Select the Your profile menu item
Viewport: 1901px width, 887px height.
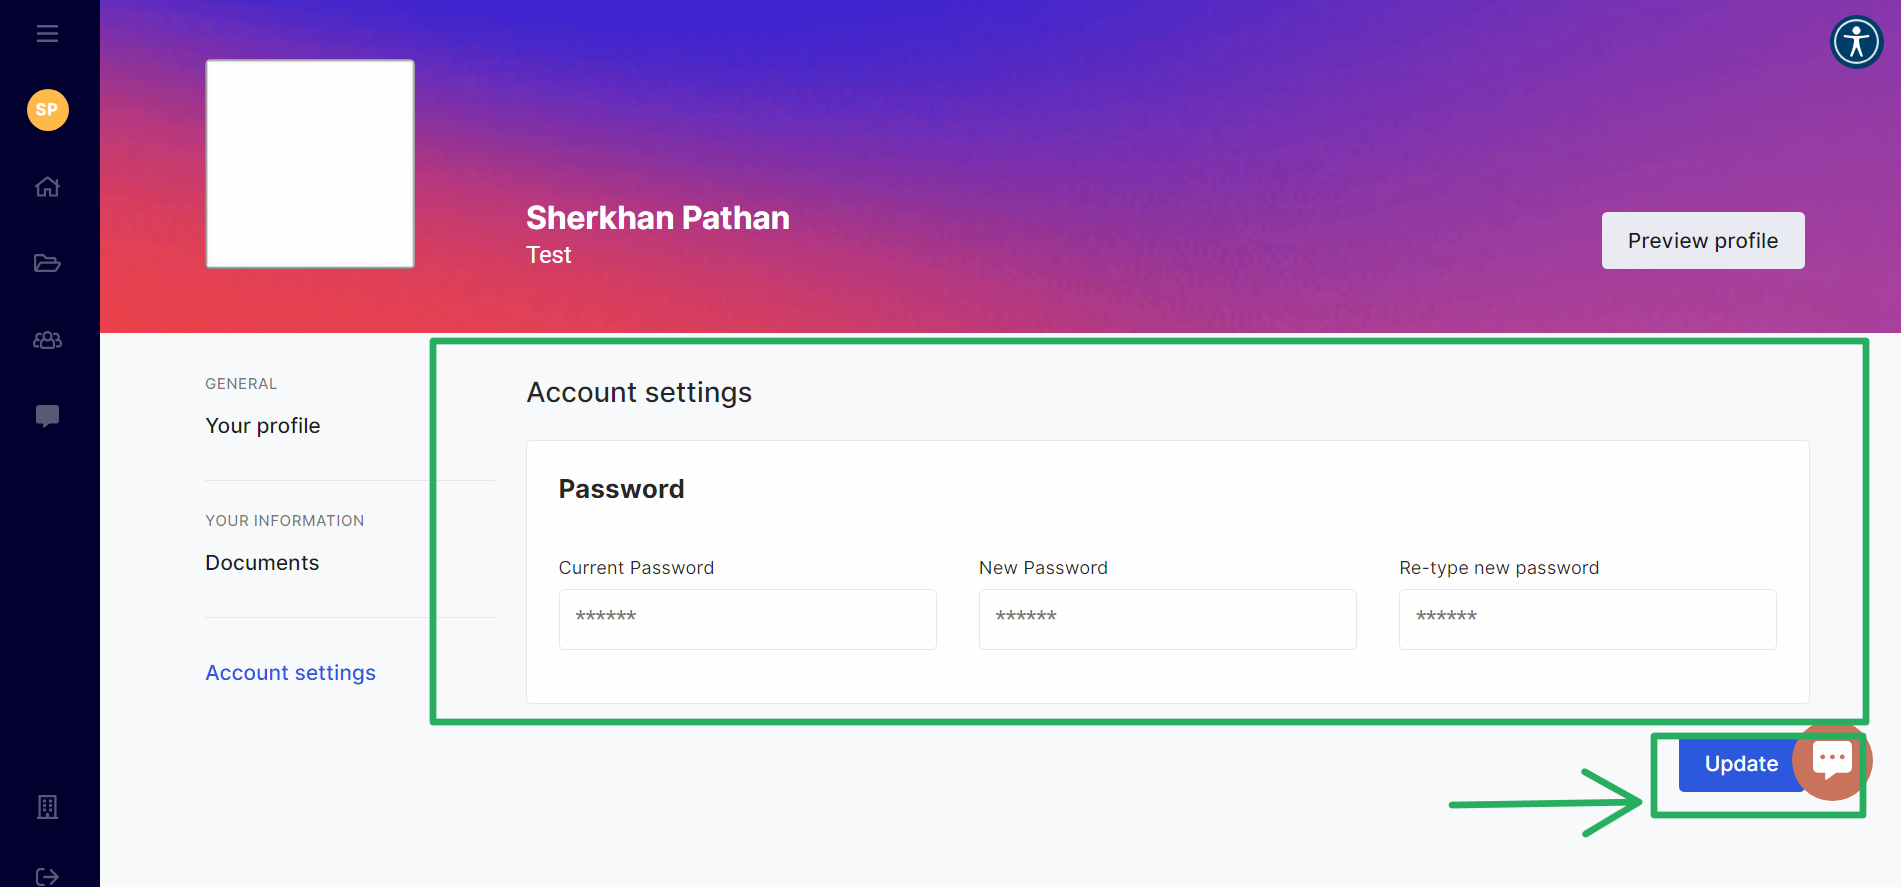pos(263,426)
